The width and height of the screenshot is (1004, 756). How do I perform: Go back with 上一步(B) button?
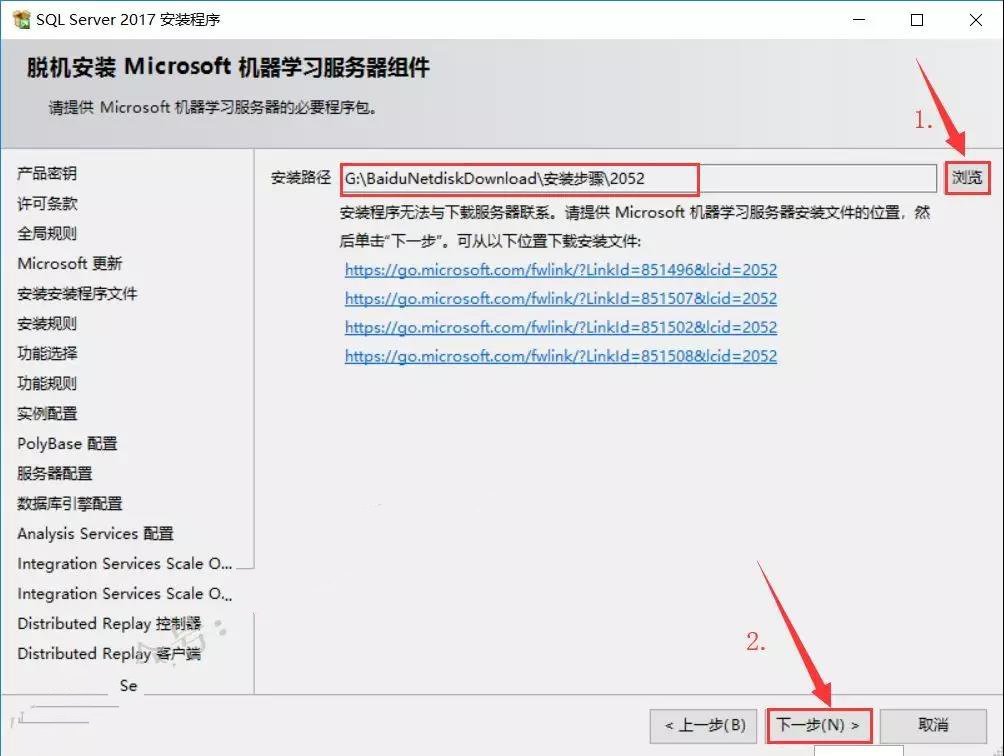click(703, 725)
